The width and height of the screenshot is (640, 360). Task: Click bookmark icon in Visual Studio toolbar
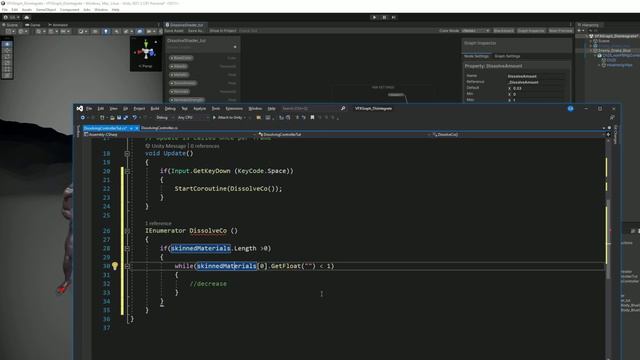(312, 118)
